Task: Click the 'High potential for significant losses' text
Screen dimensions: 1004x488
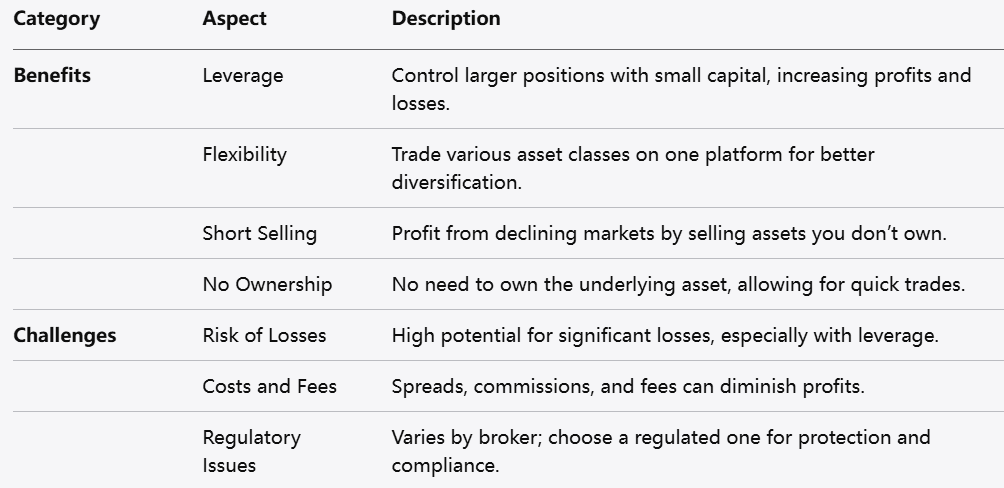Action: 665,335
